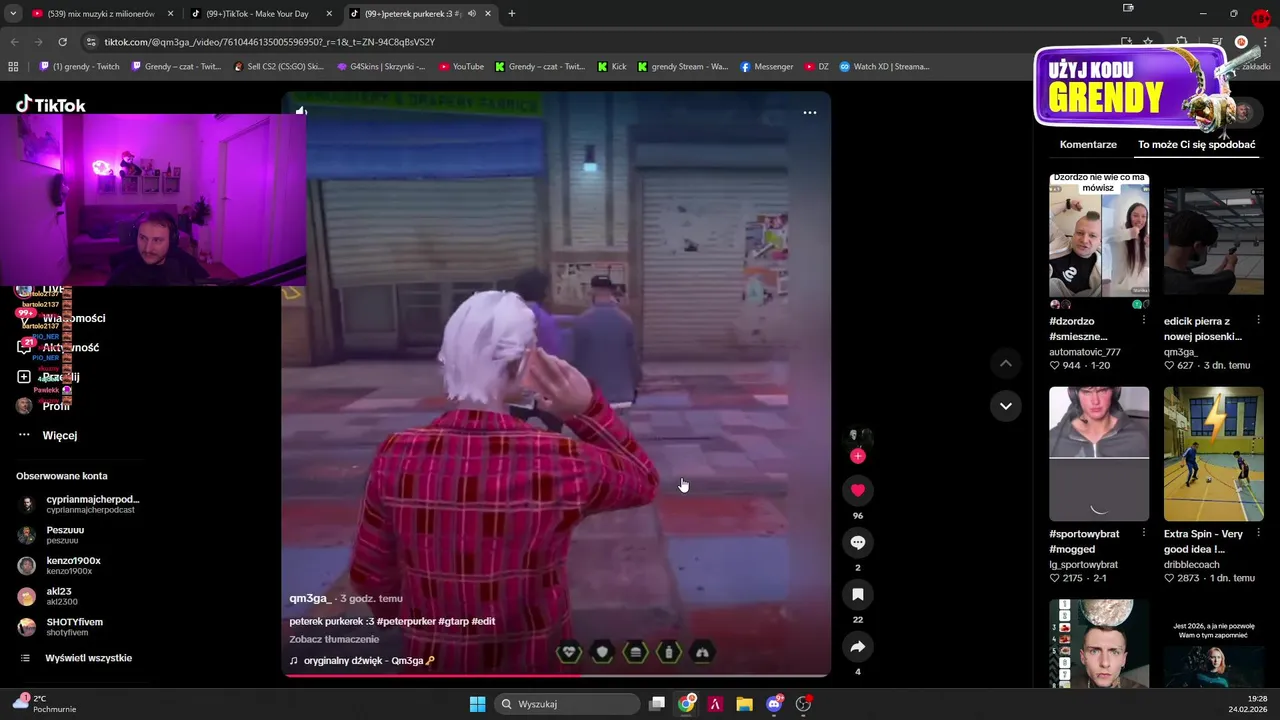Go to the next video with the down arrow

1005,406
